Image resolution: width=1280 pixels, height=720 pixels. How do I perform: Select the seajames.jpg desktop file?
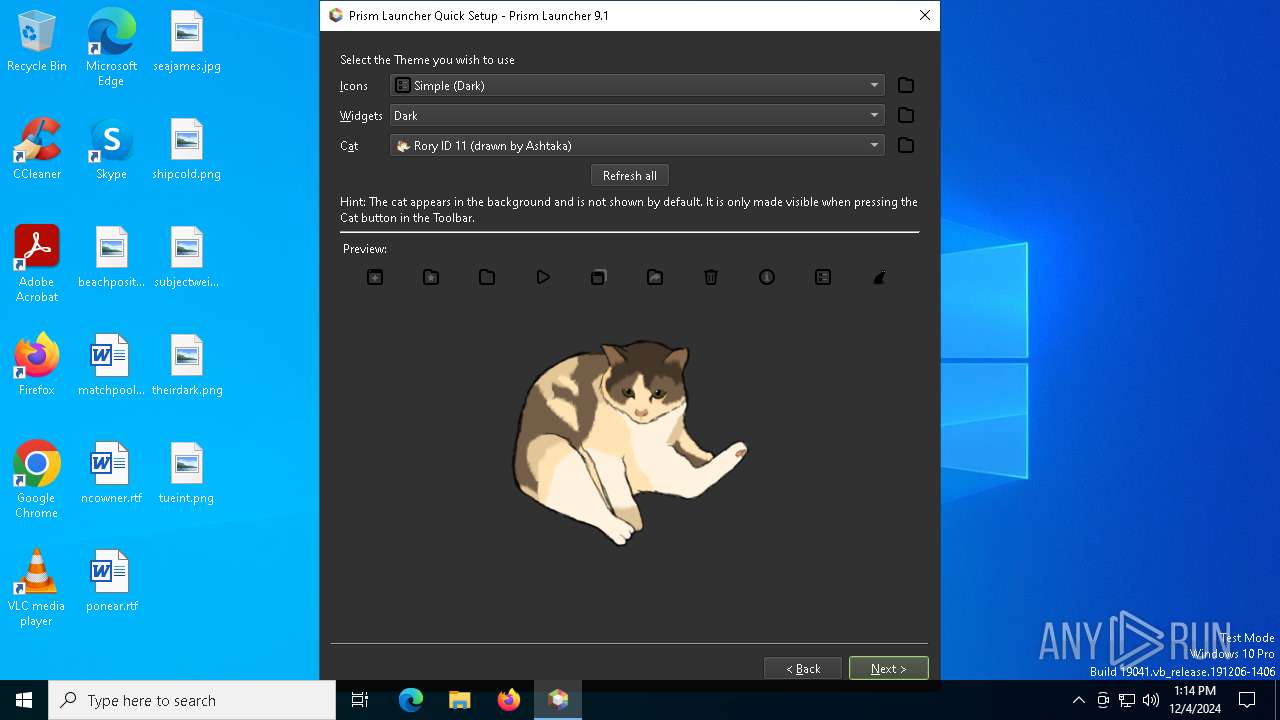point(187,42)
